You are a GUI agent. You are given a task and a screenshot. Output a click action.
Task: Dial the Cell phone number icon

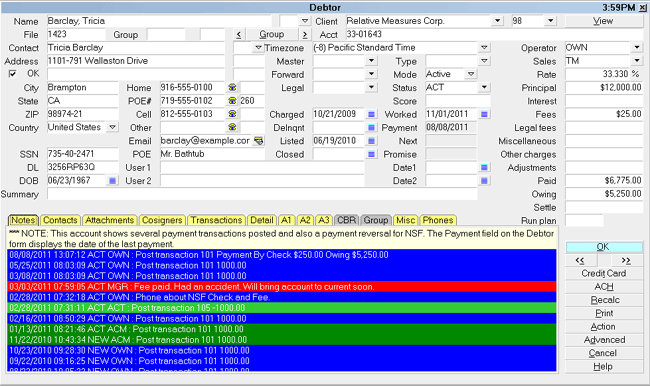click(232, 114)
